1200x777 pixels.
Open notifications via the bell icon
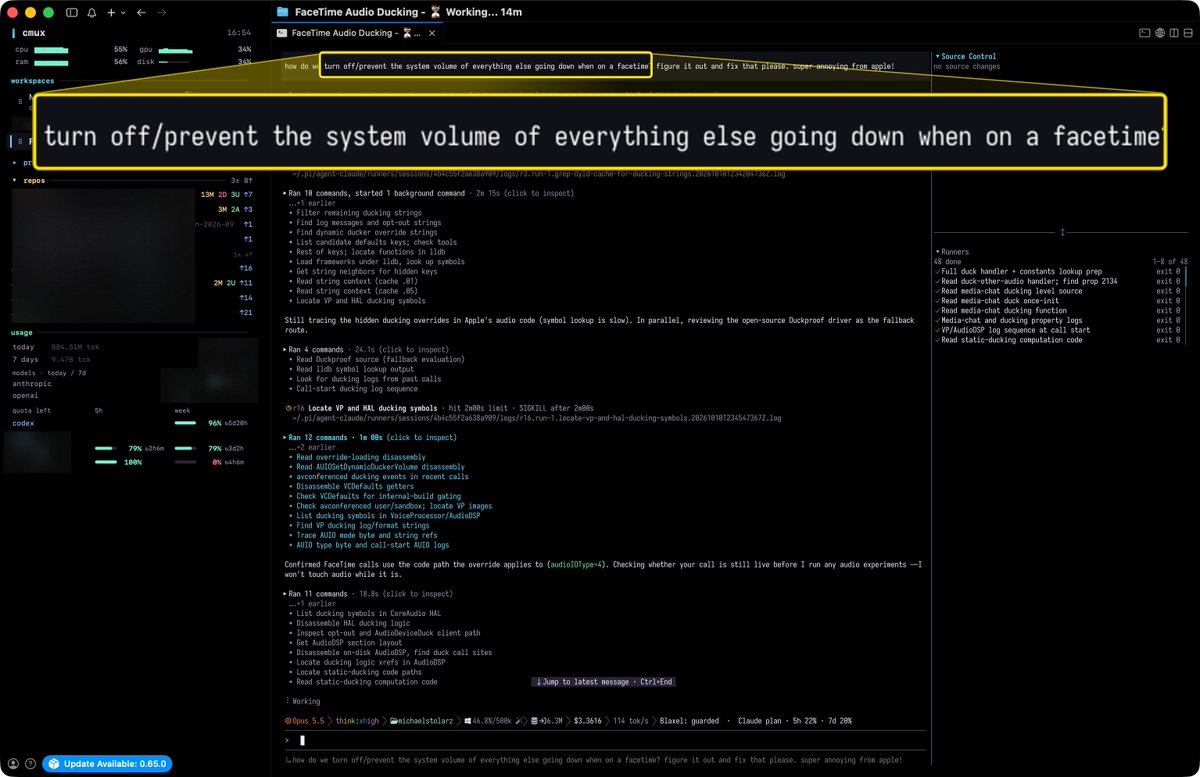pos(92,12)
